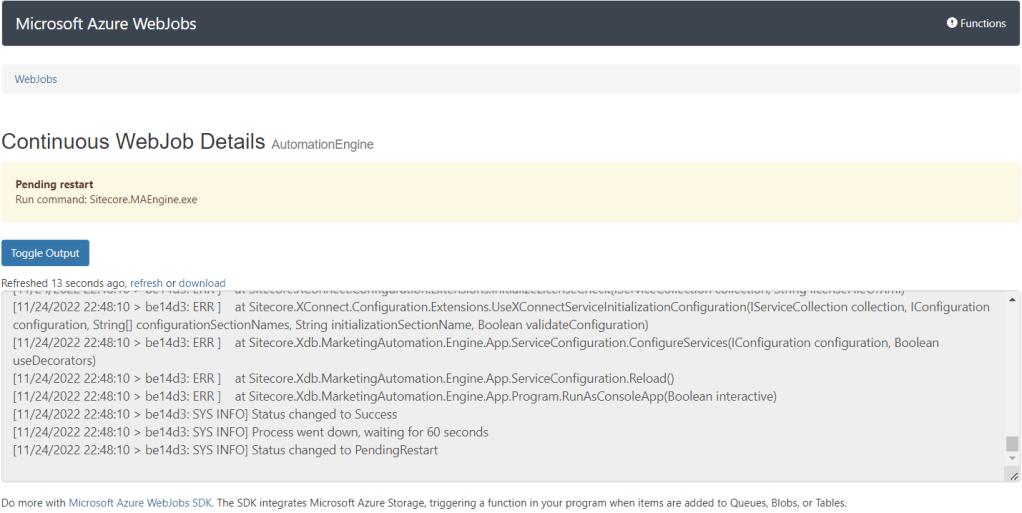This screenshot has height=513, width=1022.
Task: Click the AutomationEngine job name subtitle
Action: click(322, 144)
